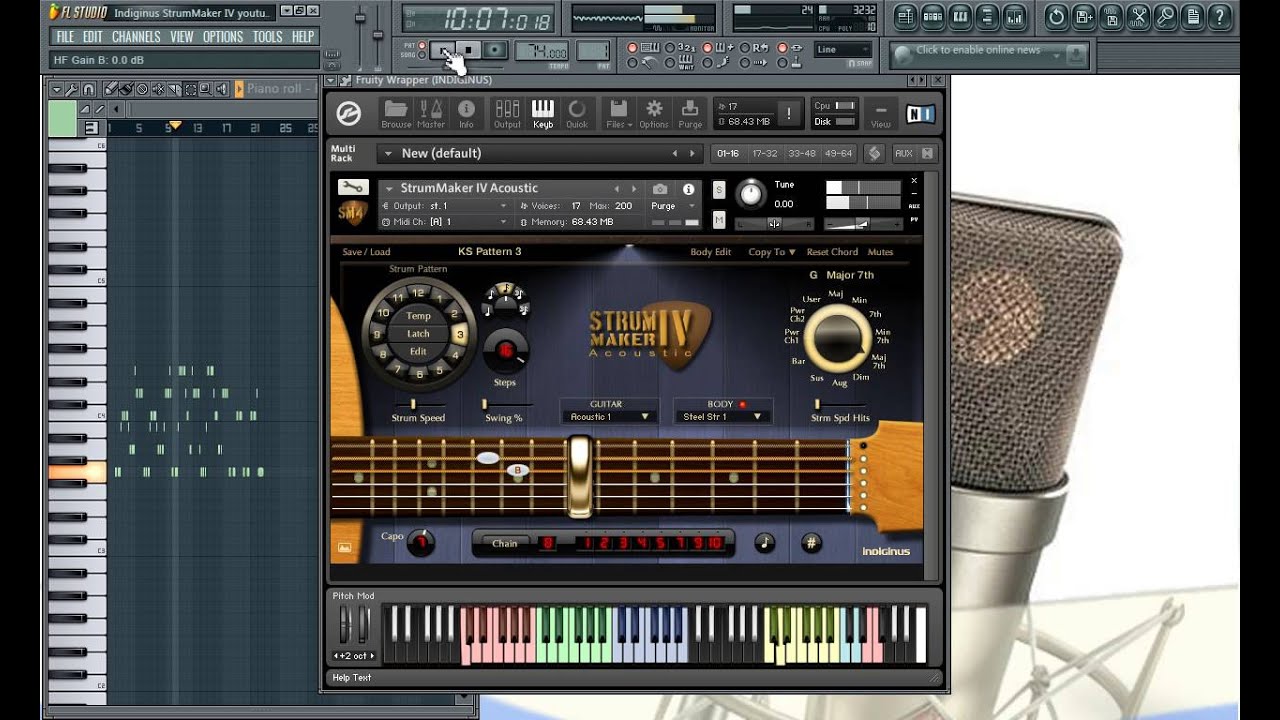1280x720 pixels.
Task: Switch to rack page 17-32
Action: pyautogui.click(x=765, y=153)
